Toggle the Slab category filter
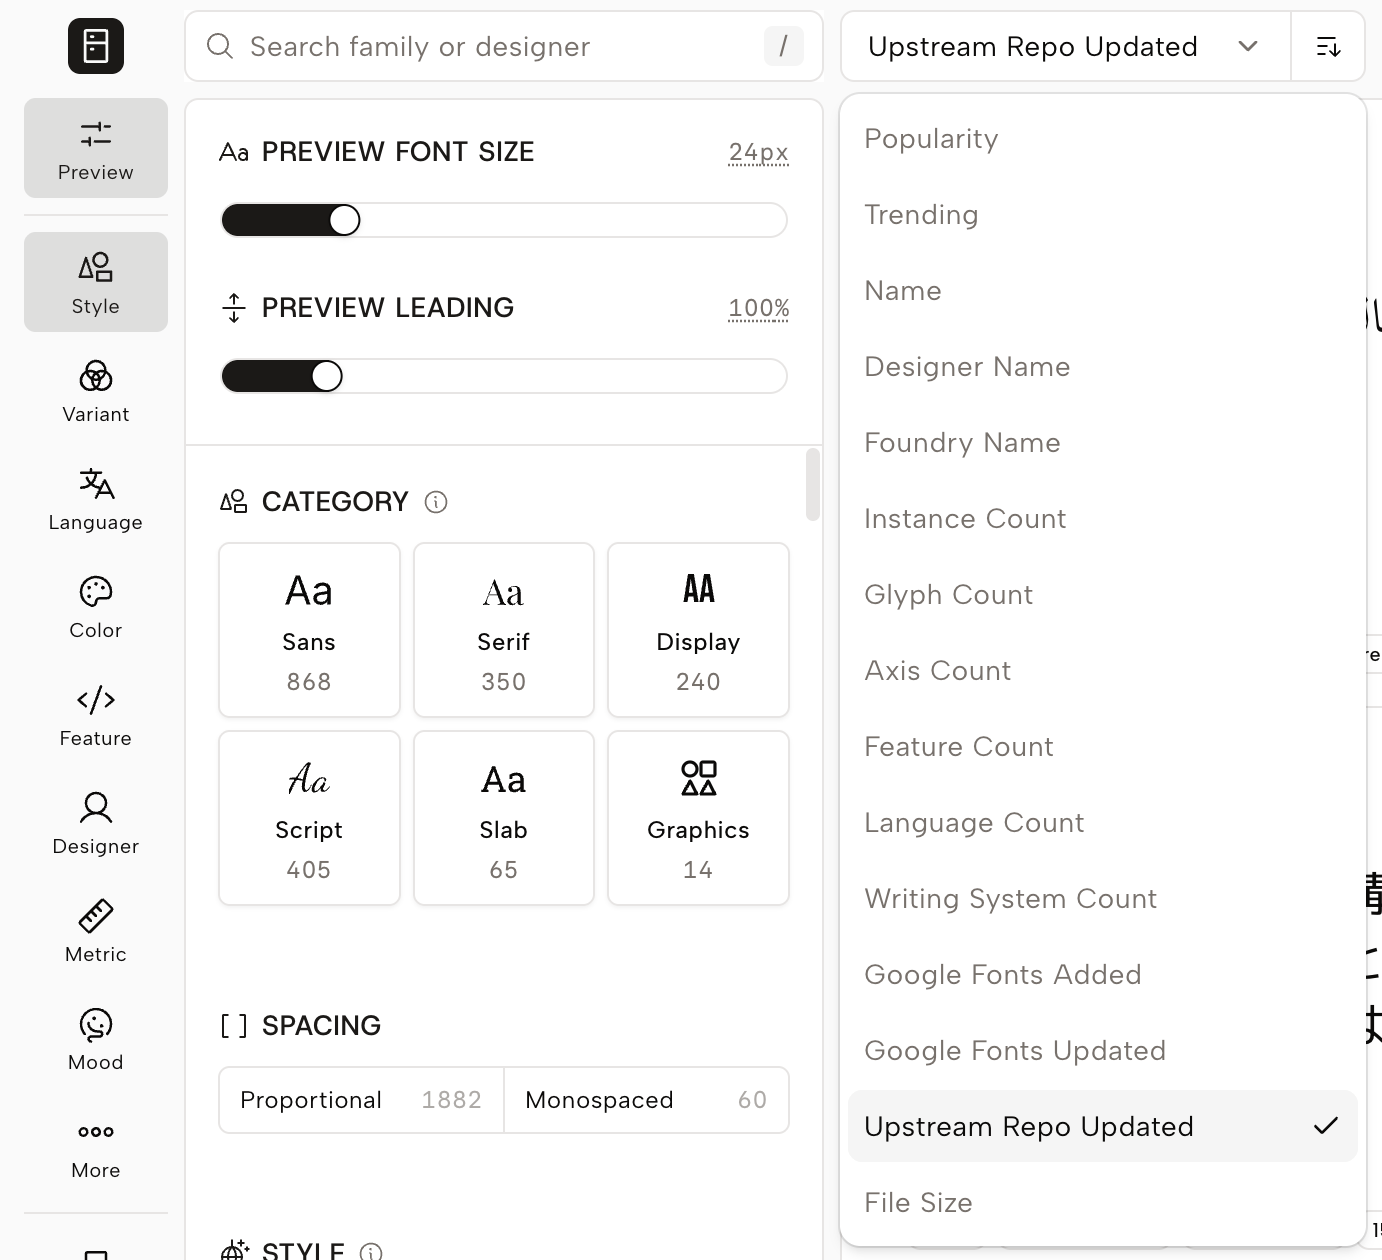1382x1260 pixels. point(504,818)
